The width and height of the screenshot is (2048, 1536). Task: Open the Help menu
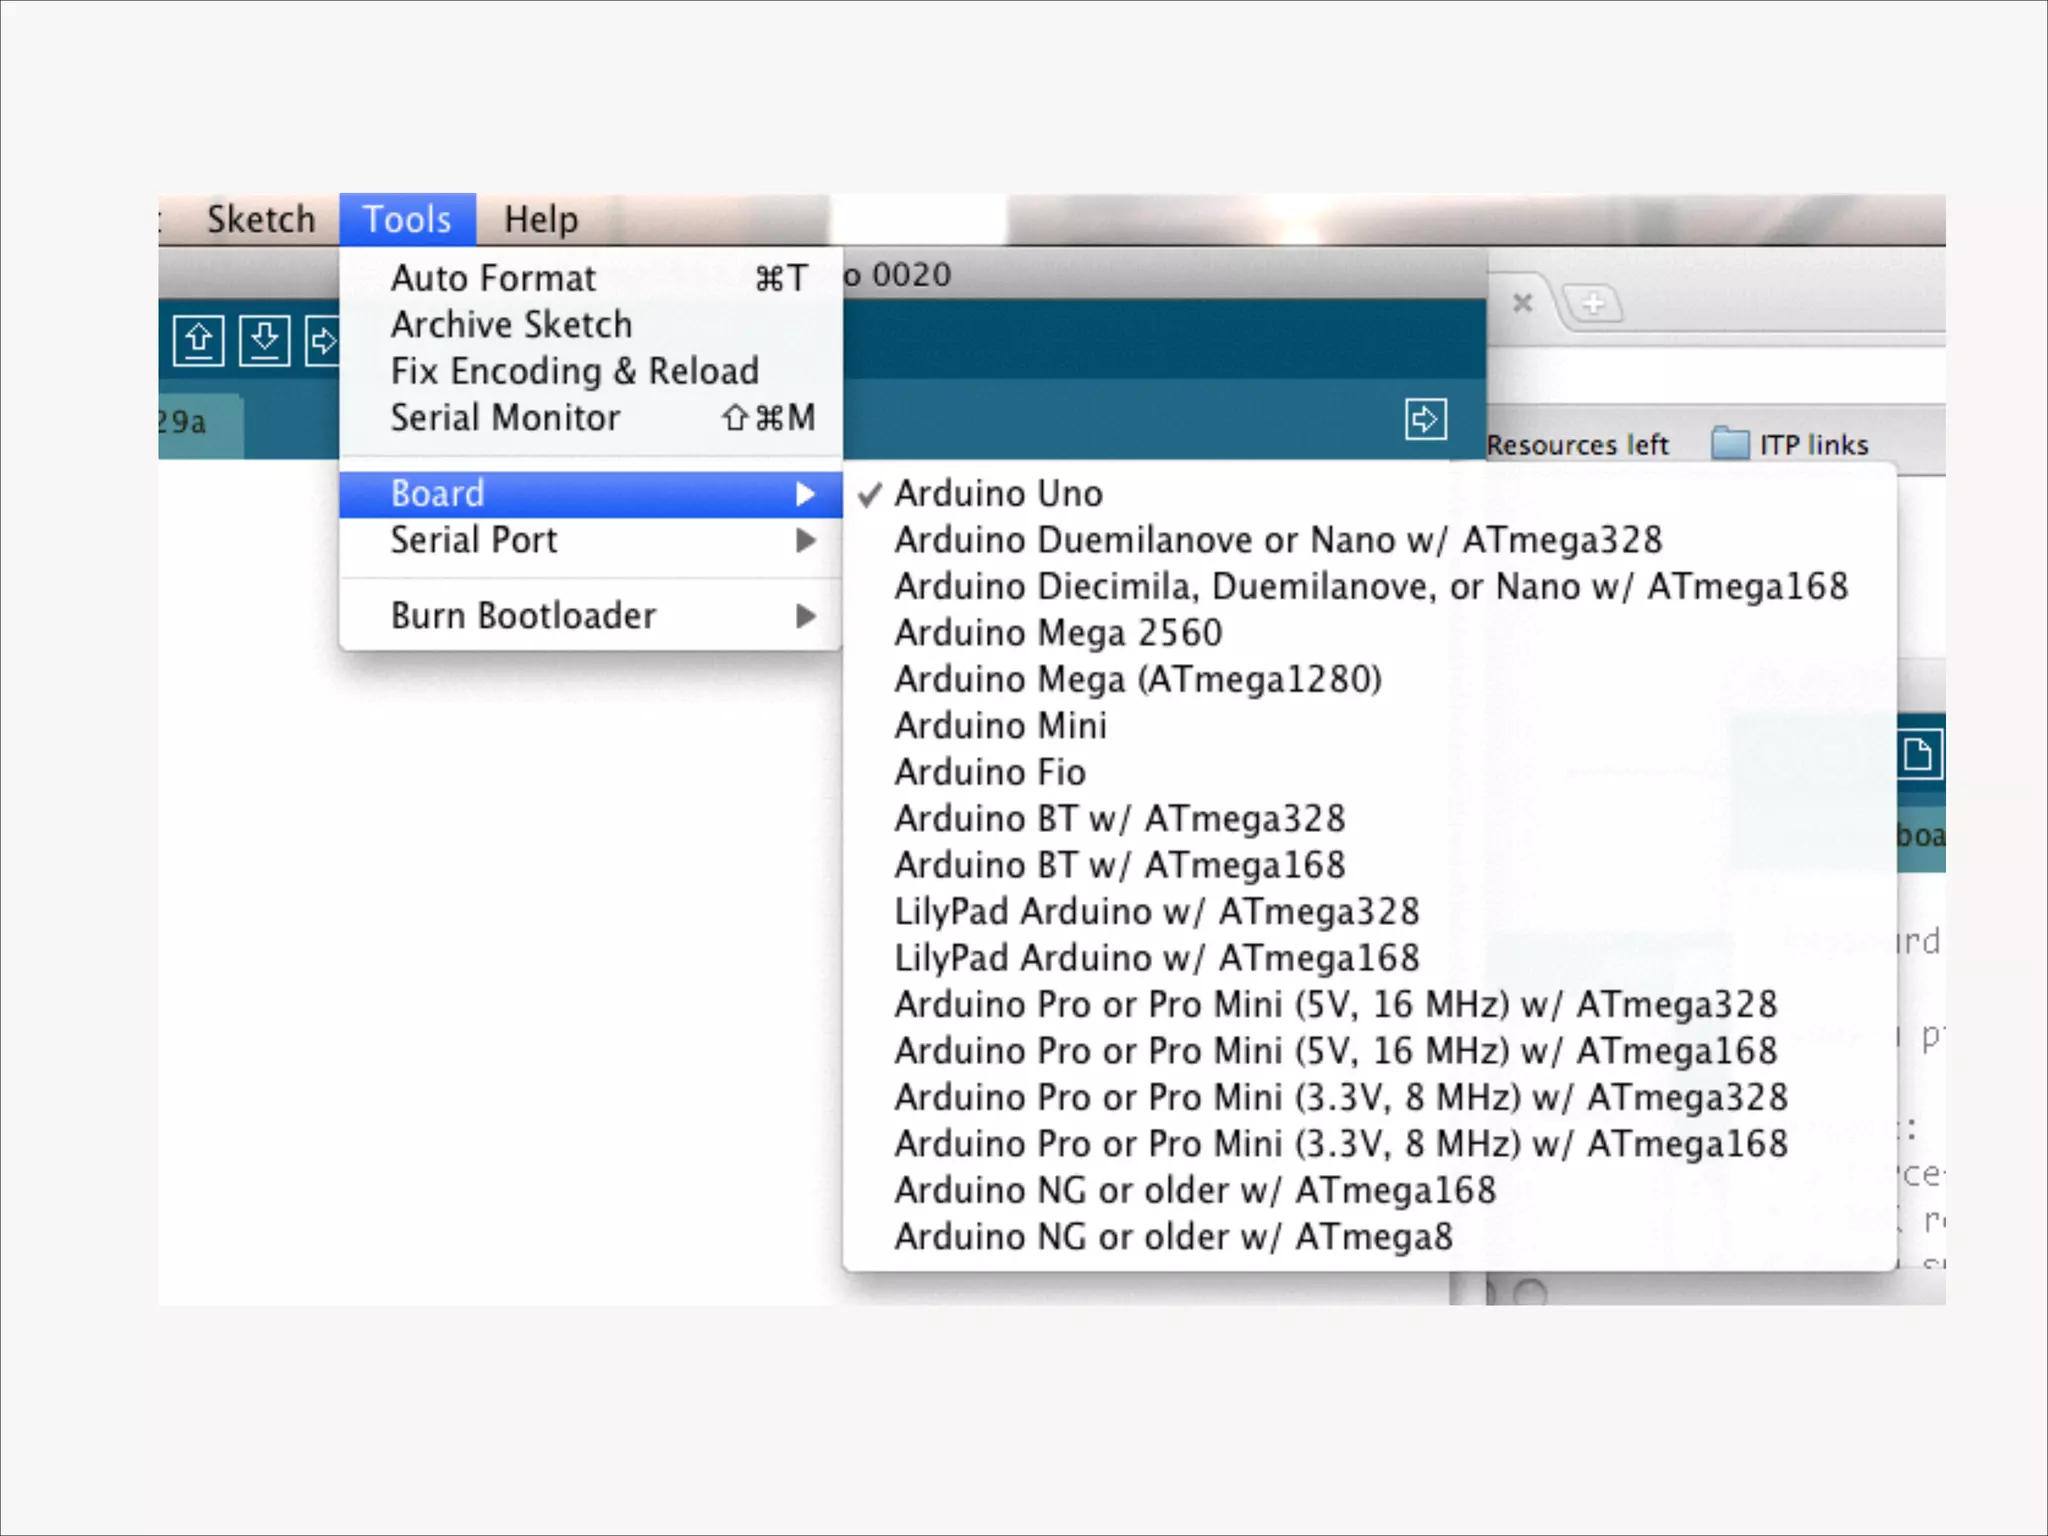[x=540, y=220]
